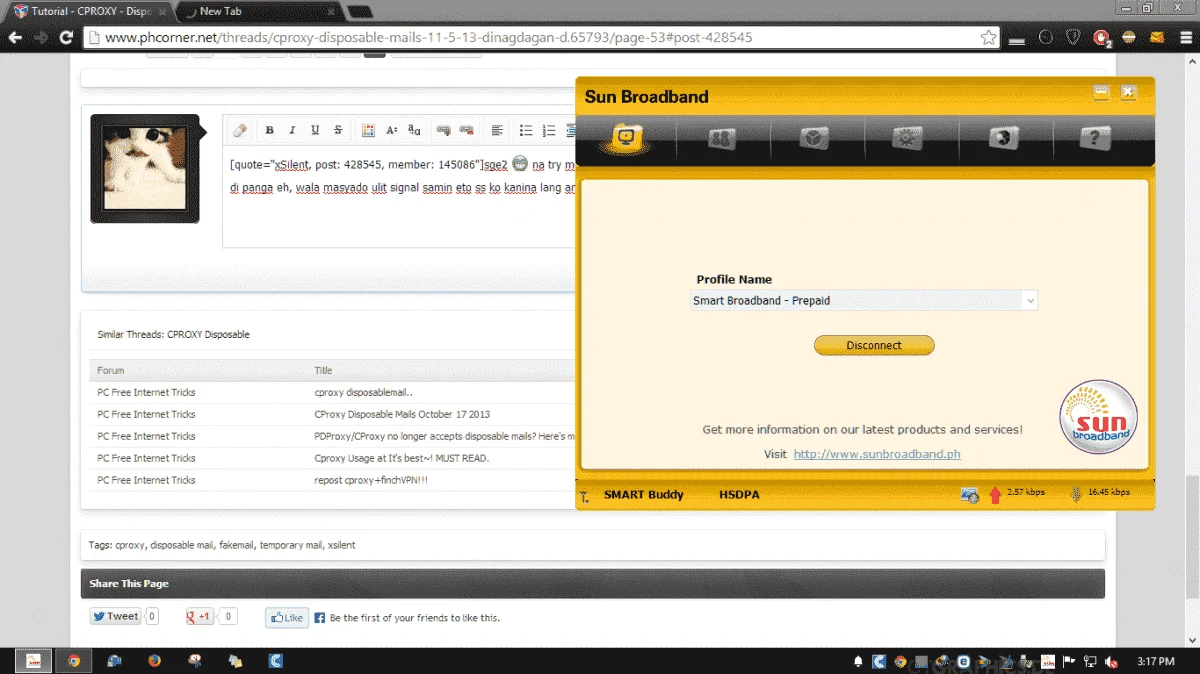The height and width of the screenshot is (674, 1200).
Task: Open the font family dropdown in editor
Action: click(414, 130)
